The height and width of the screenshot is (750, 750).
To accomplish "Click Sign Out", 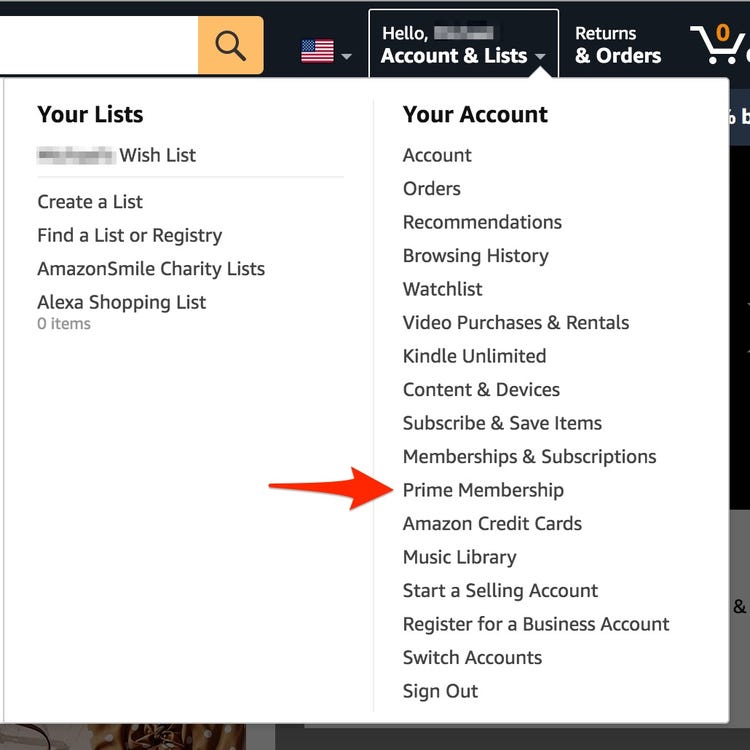I will 440,691.
